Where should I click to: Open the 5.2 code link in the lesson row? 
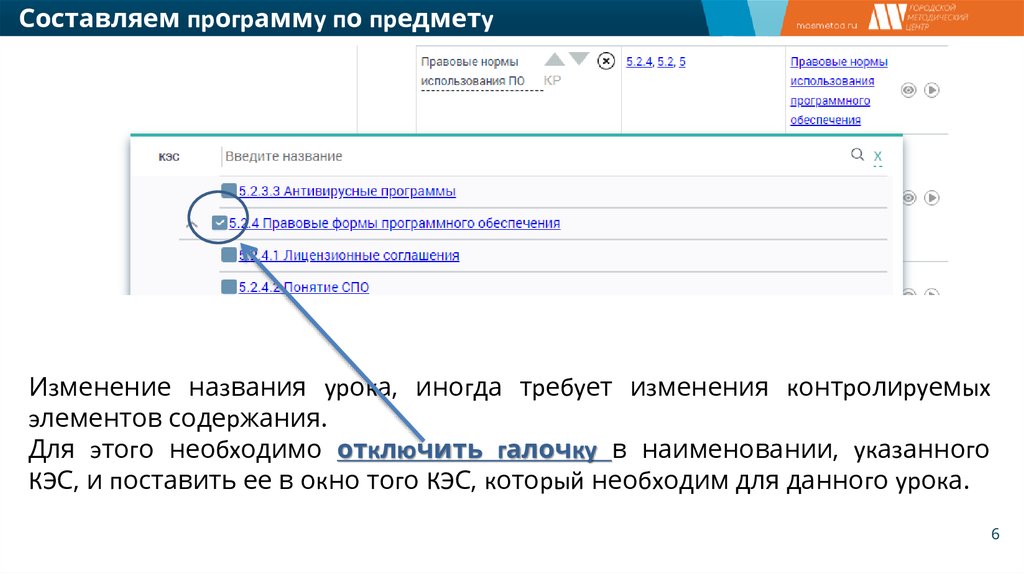[x=665, y=62]
